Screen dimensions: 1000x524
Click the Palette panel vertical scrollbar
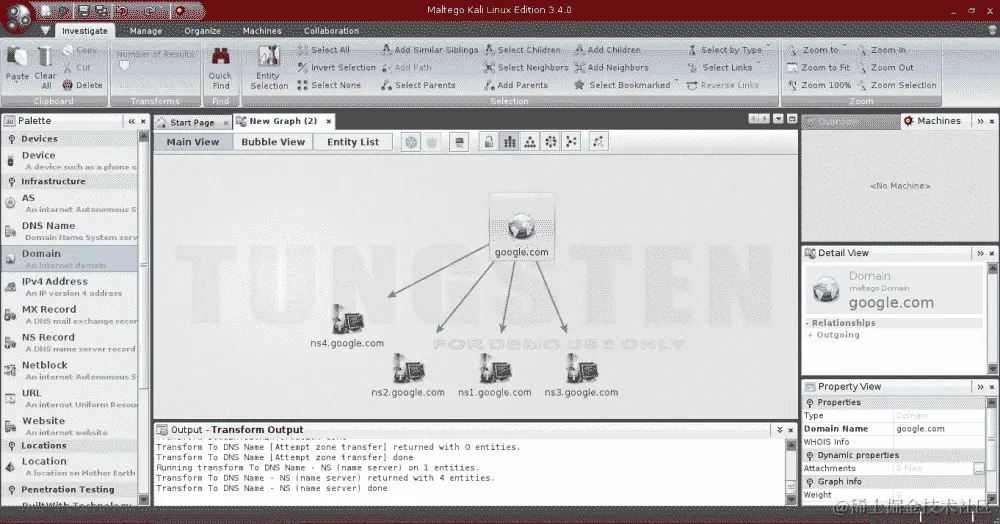pos(143,319)
